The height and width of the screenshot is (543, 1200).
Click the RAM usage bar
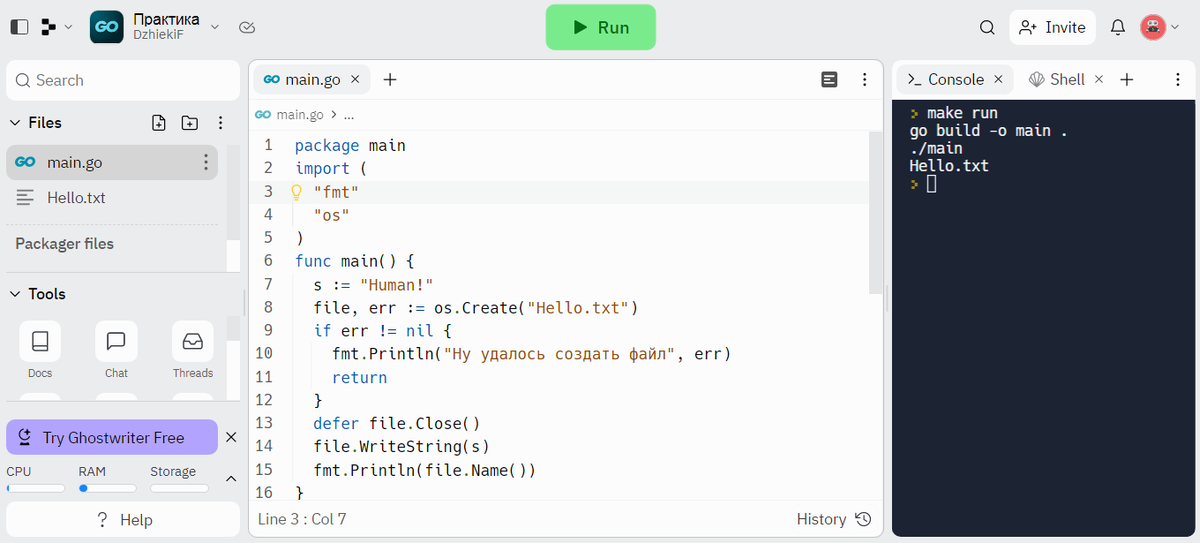coord(108,489)
